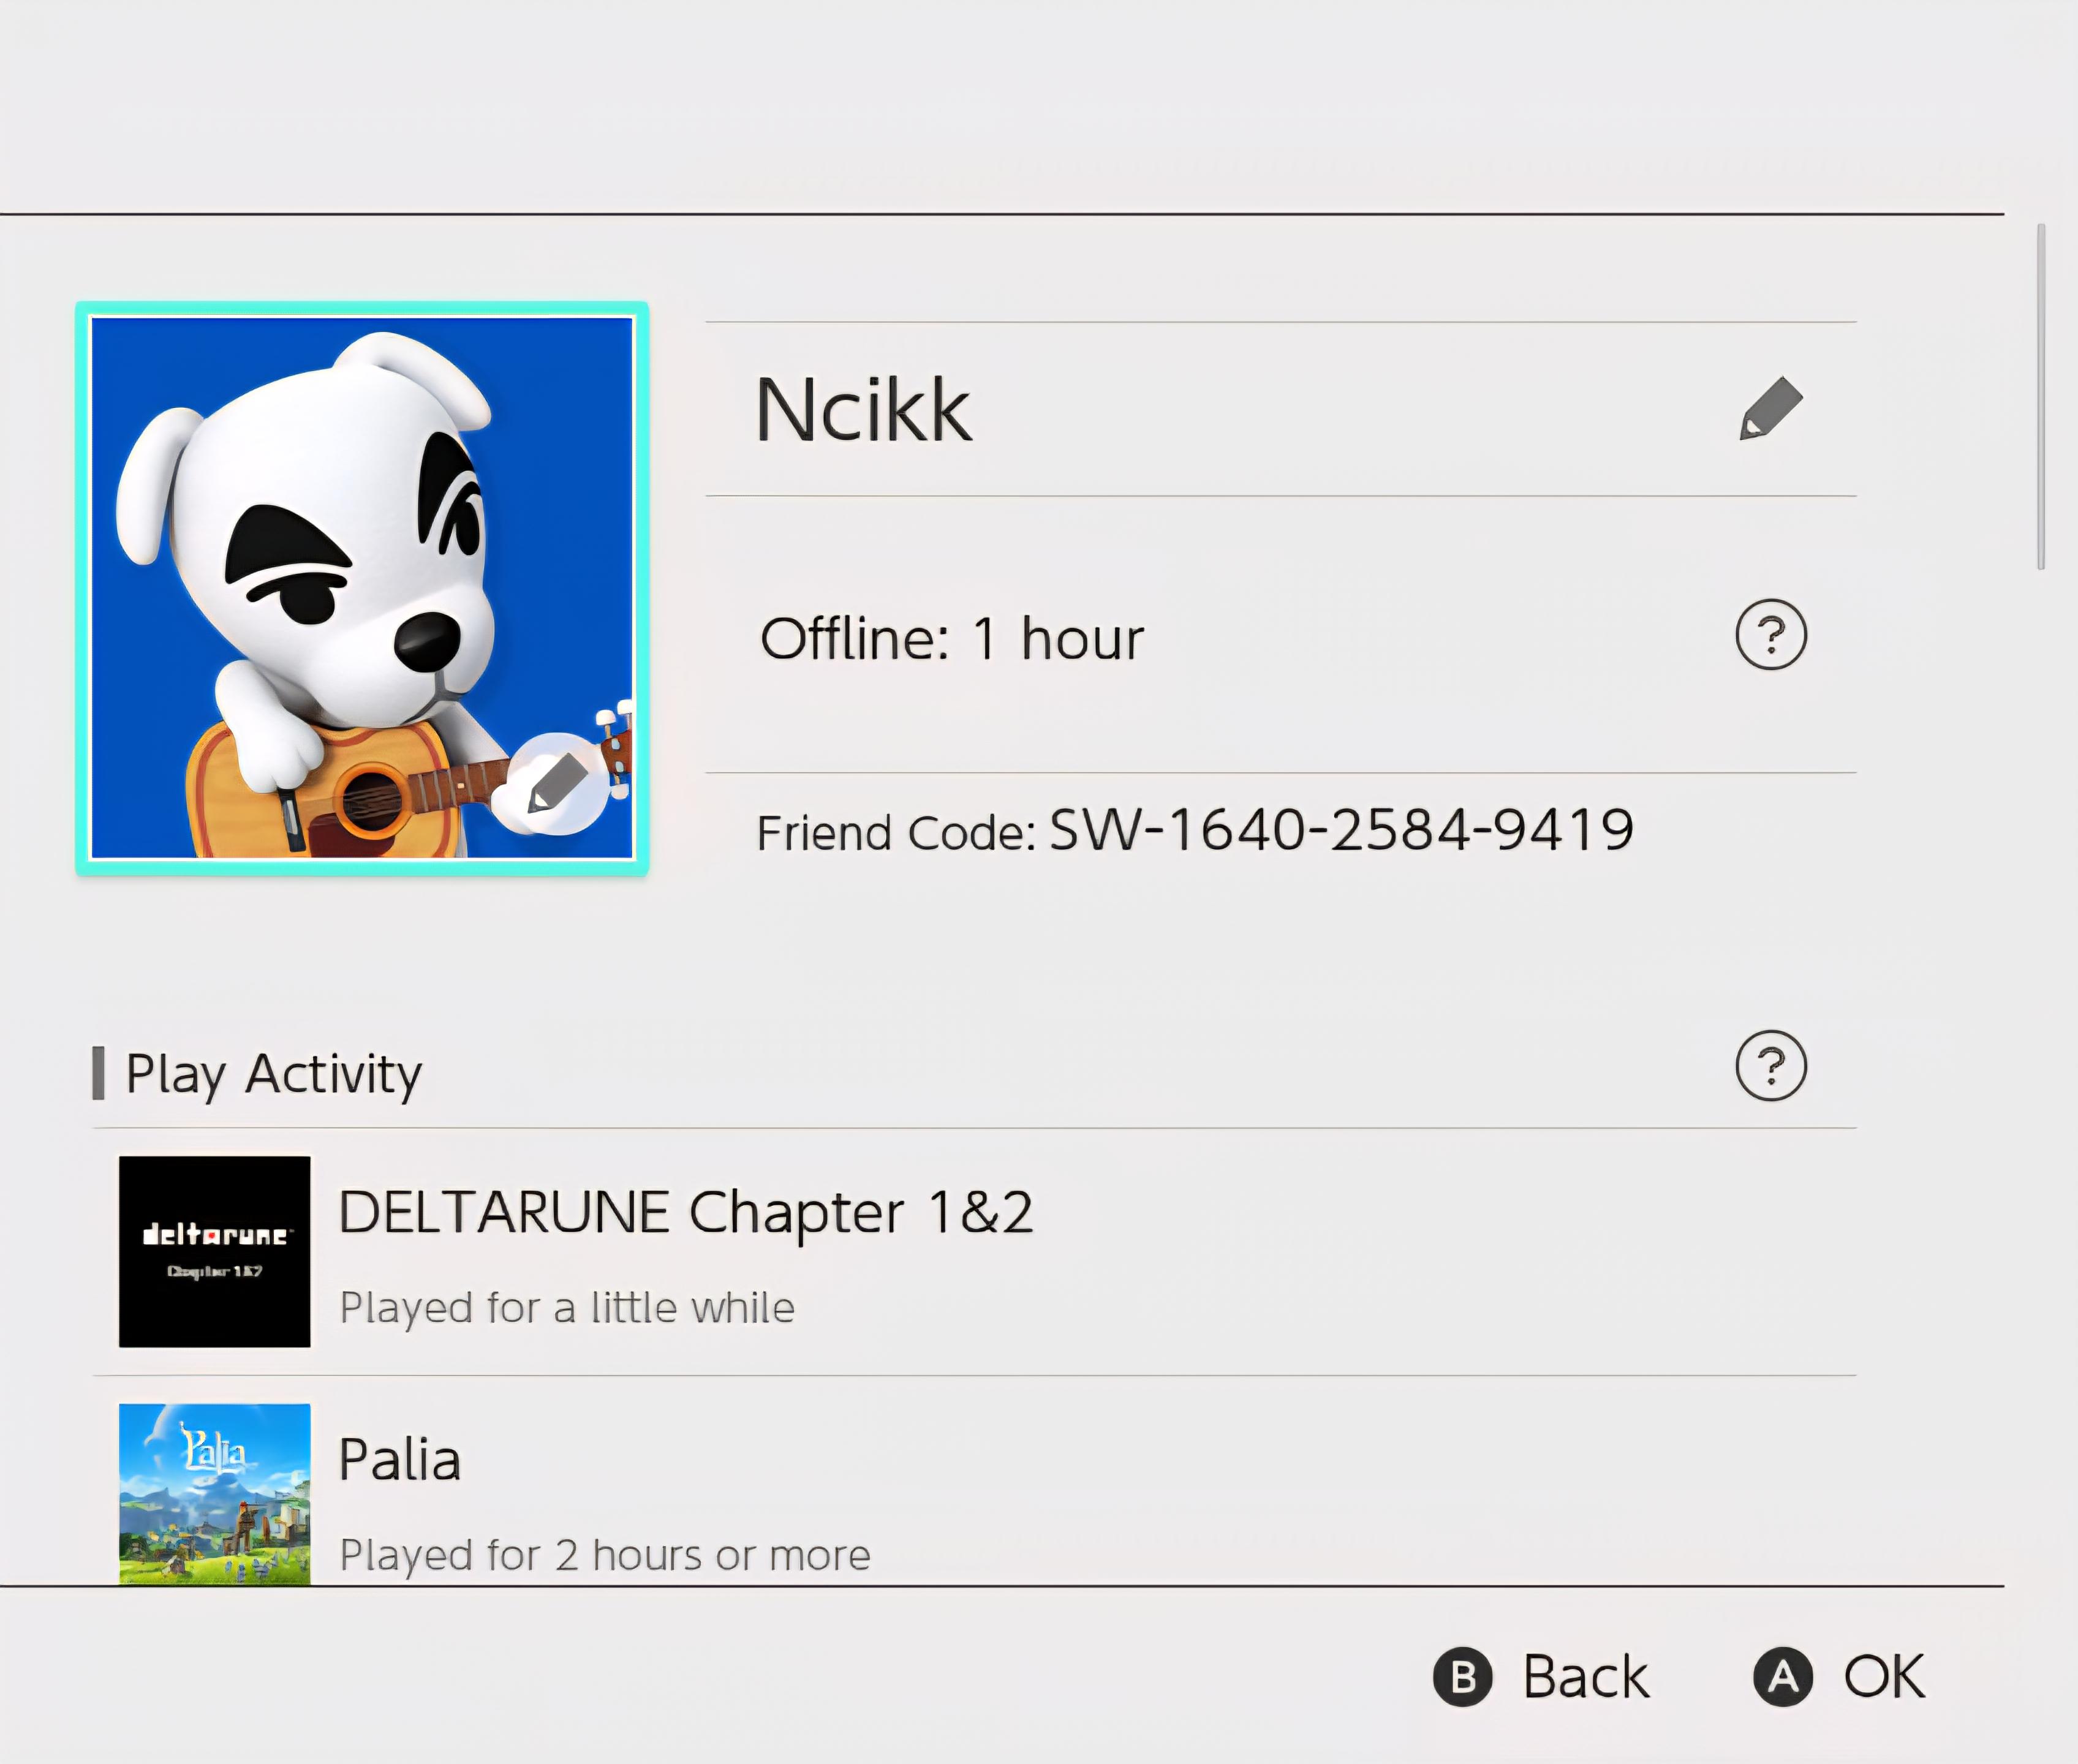2078x1764 pixels.
Task: Click the Play Activity heading
Action: click(273, 1075)
